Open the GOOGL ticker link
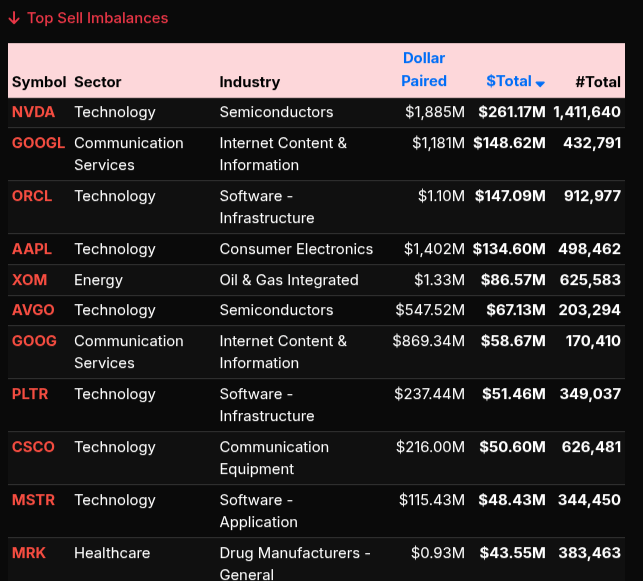Screen dimensions: 643x581 38,143
